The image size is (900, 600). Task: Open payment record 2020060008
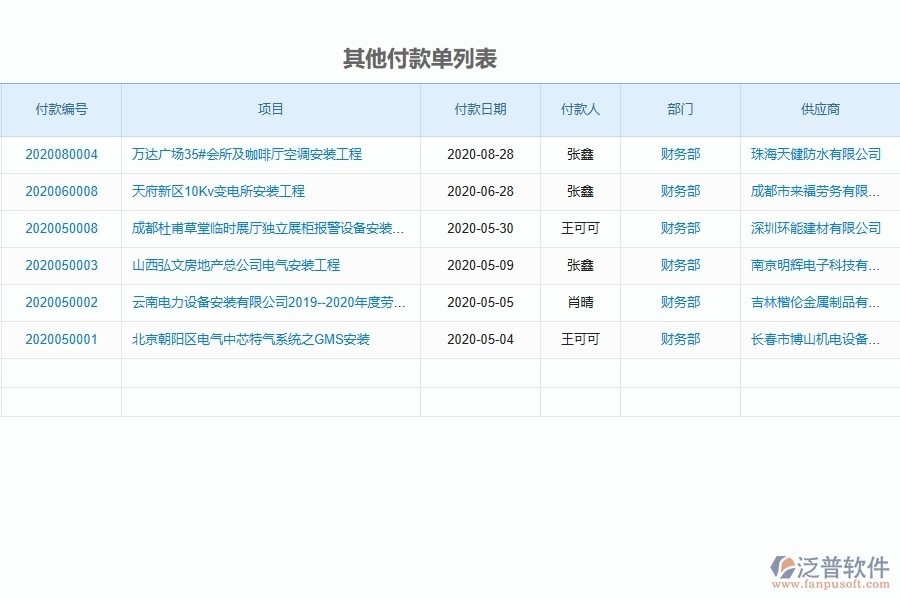(61, 191)
